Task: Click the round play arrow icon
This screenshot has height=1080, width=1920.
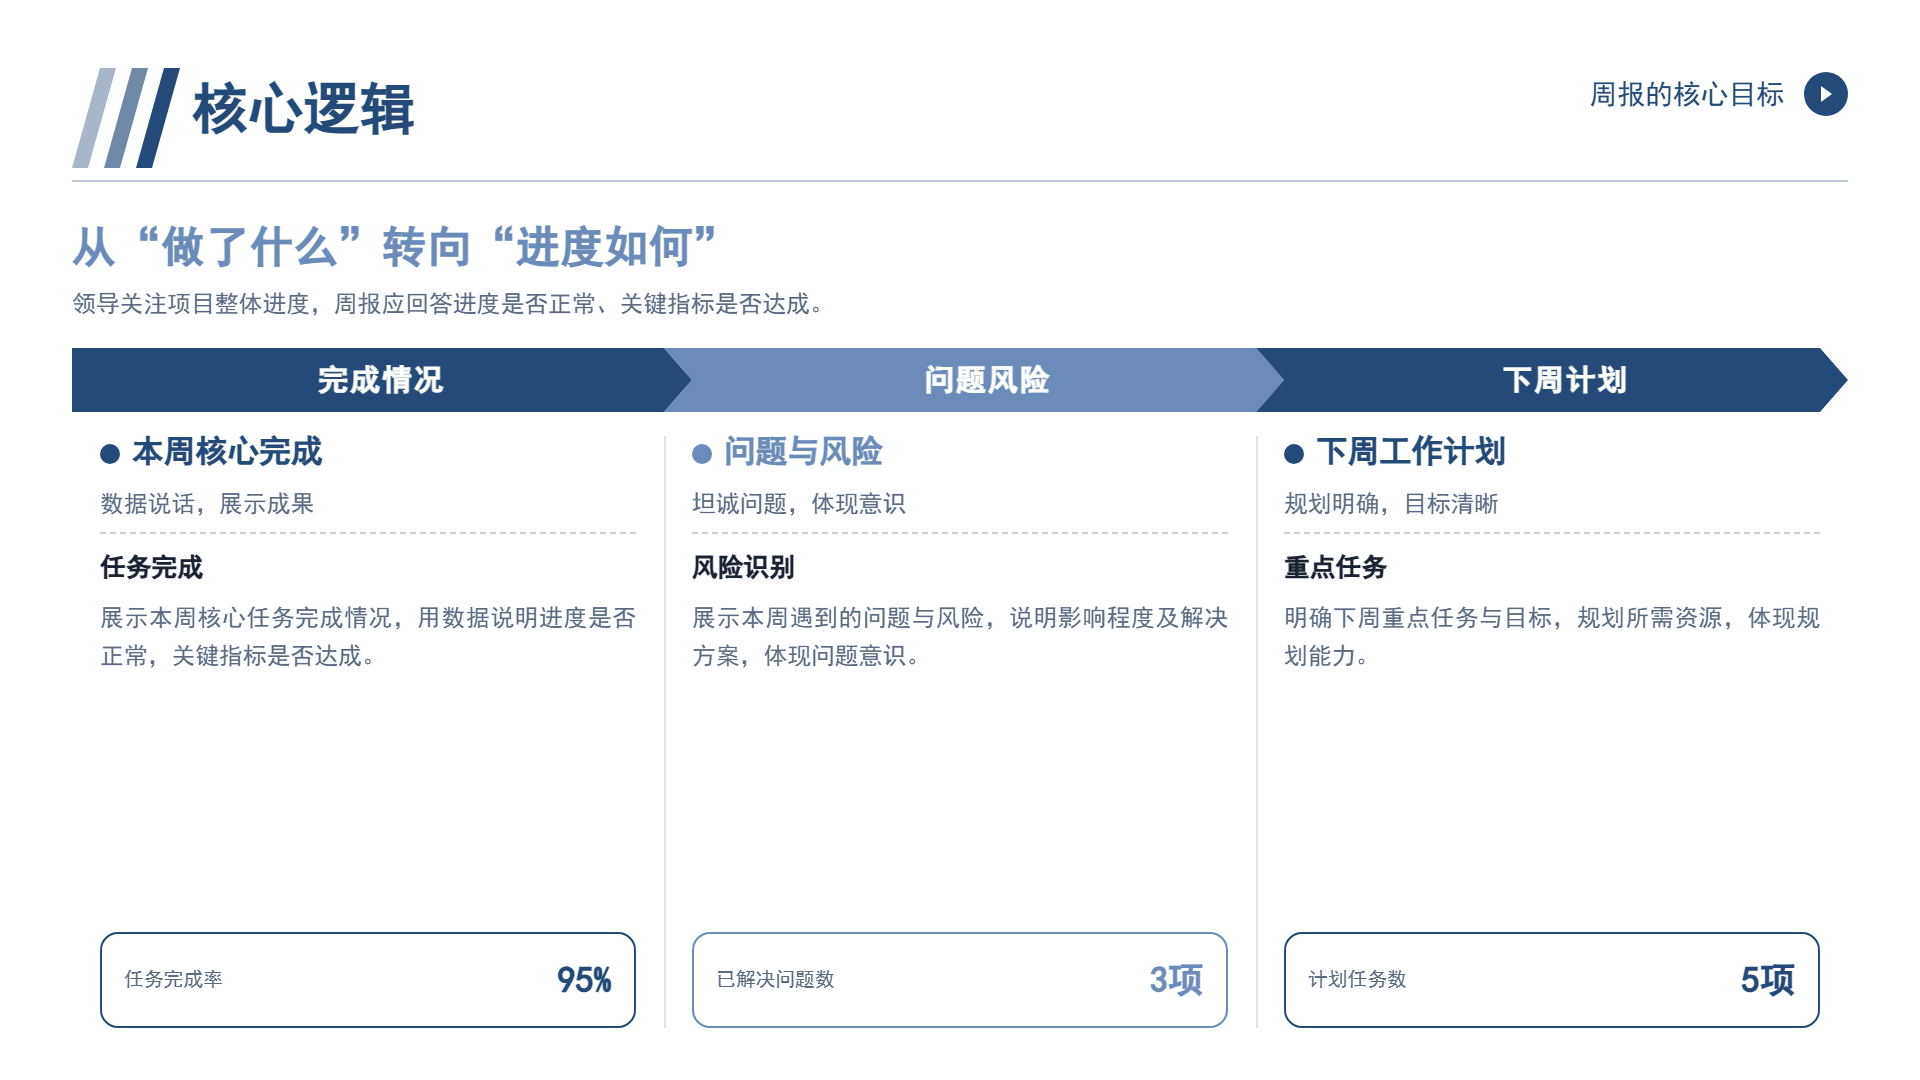Action: 1825,94
